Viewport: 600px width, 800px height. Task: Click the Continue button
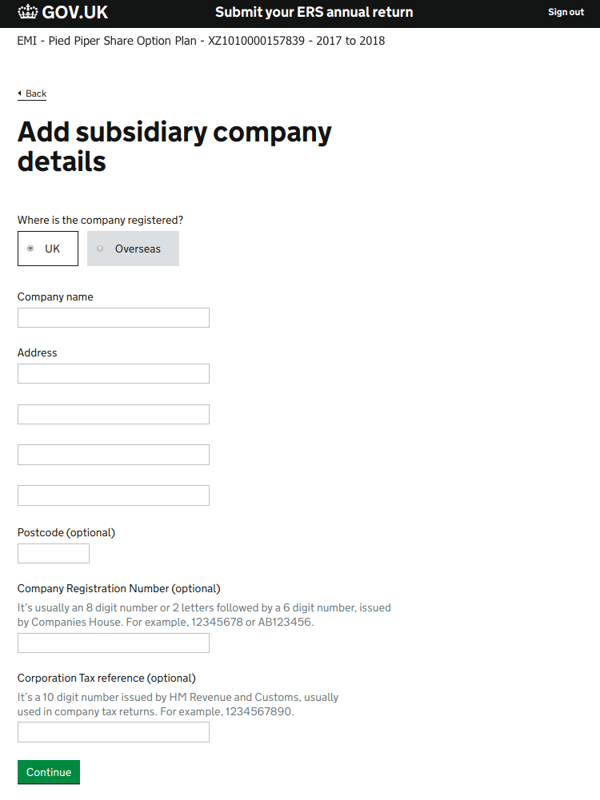click(x=48, y=772)
